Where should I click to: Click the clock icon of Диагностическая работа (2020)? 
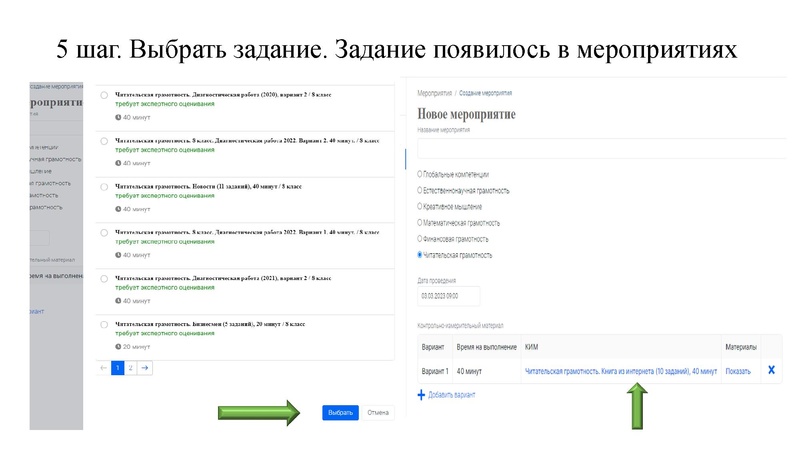pyautogui.click(x=118, y=117)
